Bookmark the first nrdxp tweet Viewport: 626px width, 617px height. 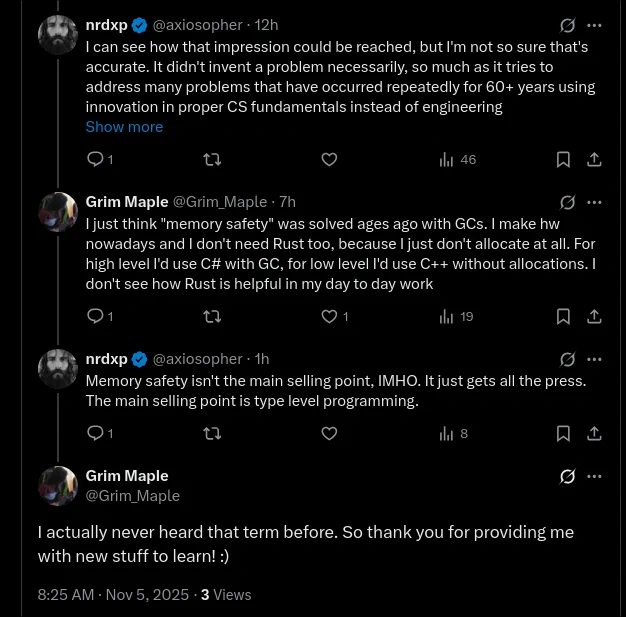563,159
